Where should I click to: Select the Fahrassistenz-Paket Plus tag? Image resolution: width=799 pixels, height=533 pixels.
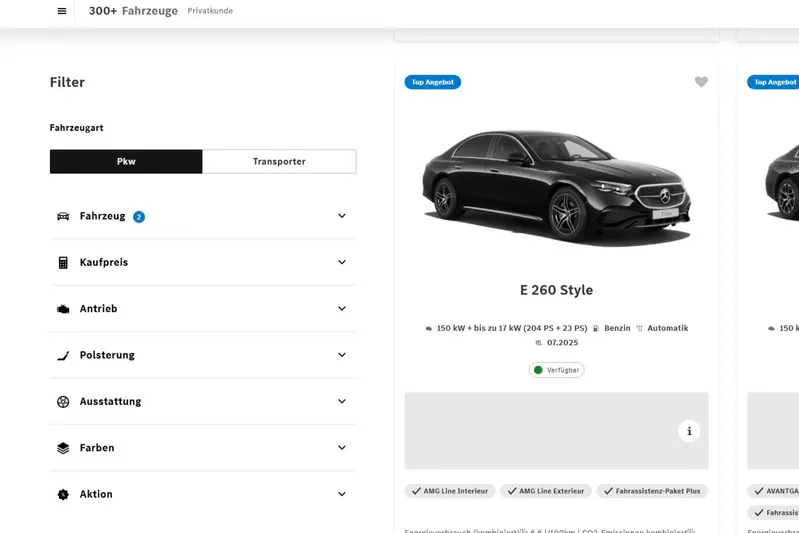point(652,491)
